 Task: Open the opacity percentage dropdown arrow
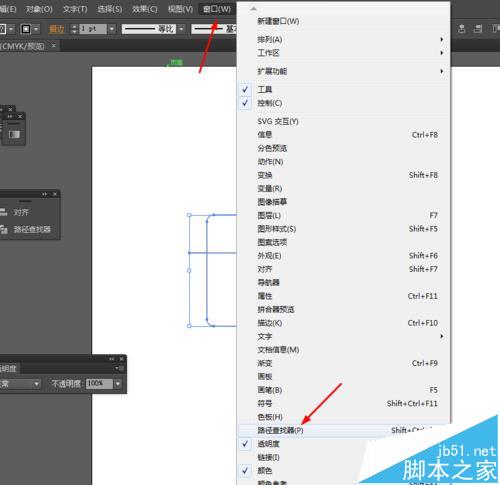[x=117, y=384]
